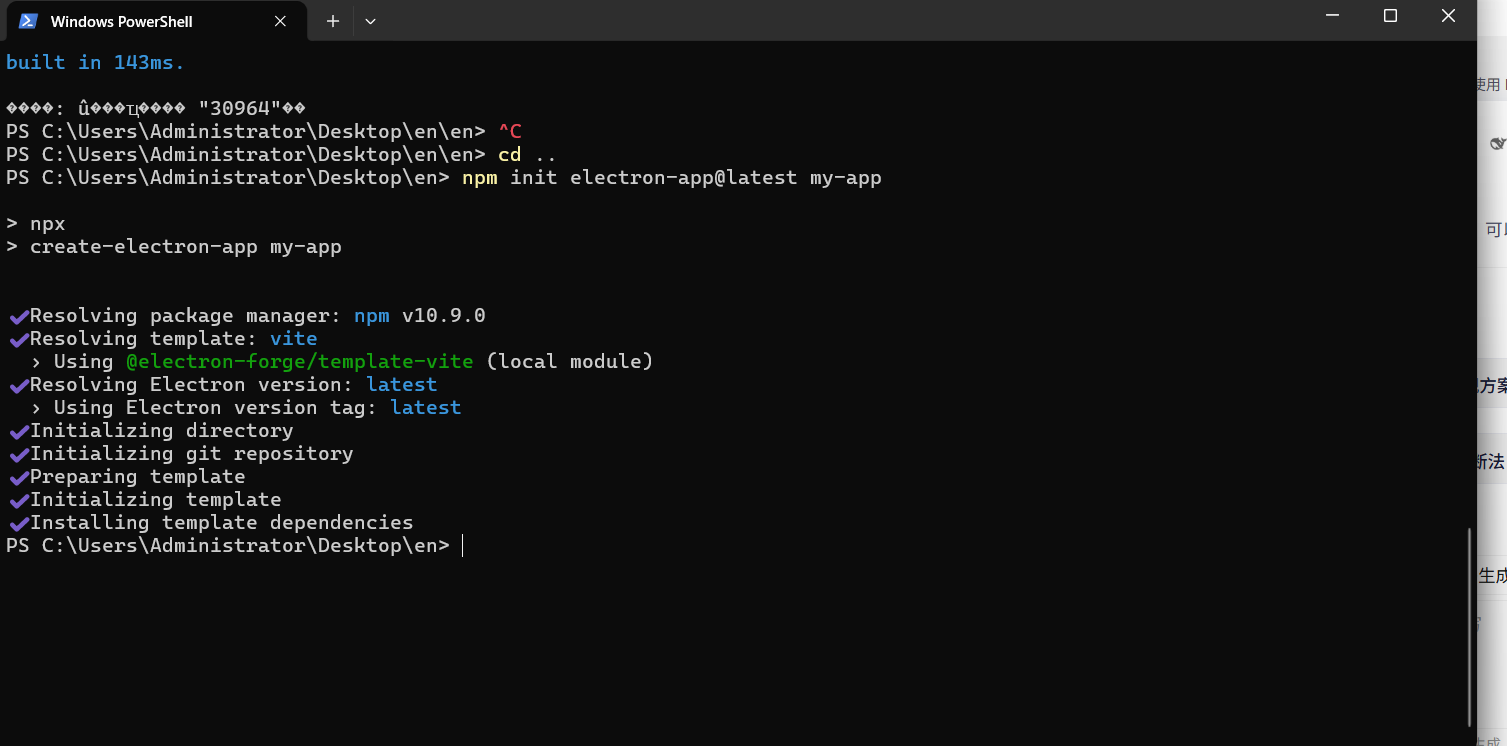Click 'Resolving template: vite' line
1507x746 pixels.
point(164,338)
